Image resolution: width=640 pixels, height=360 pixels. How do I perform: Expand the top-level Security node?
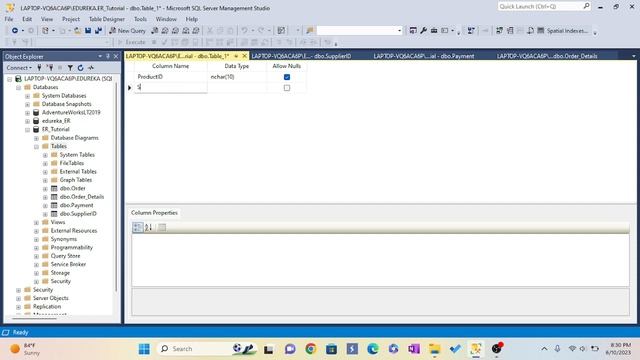pos(18,290)
